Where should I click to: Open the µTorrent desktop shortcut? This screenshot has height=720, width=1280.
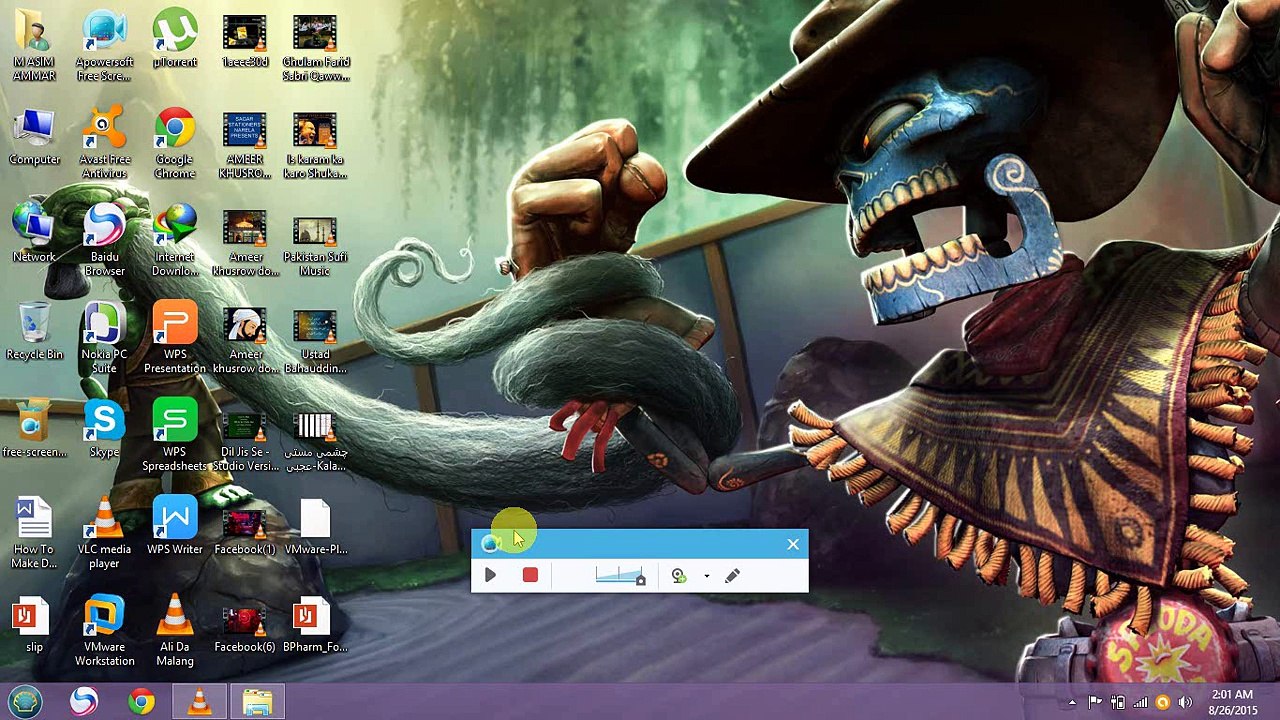pyautogui.click(x=175, y=40)
